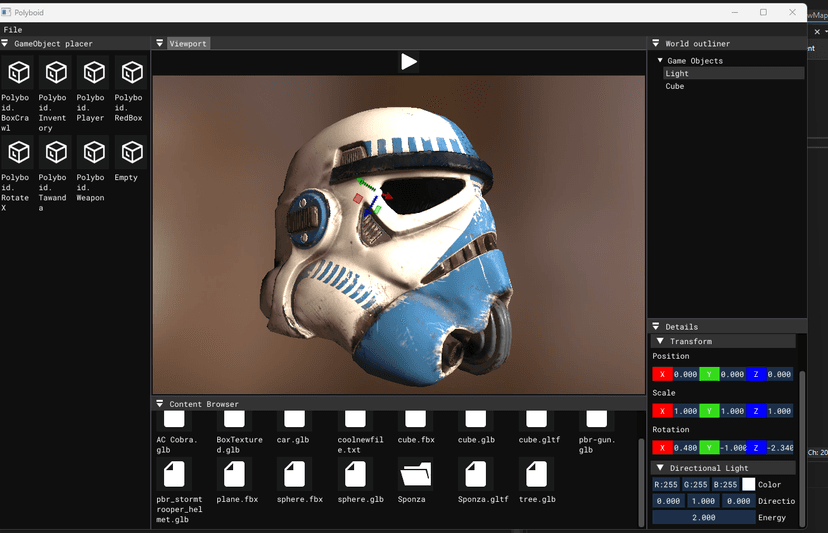Switch to the Viewport tab
Viewport: 828px width, 533px height.
tap(187, 44)
